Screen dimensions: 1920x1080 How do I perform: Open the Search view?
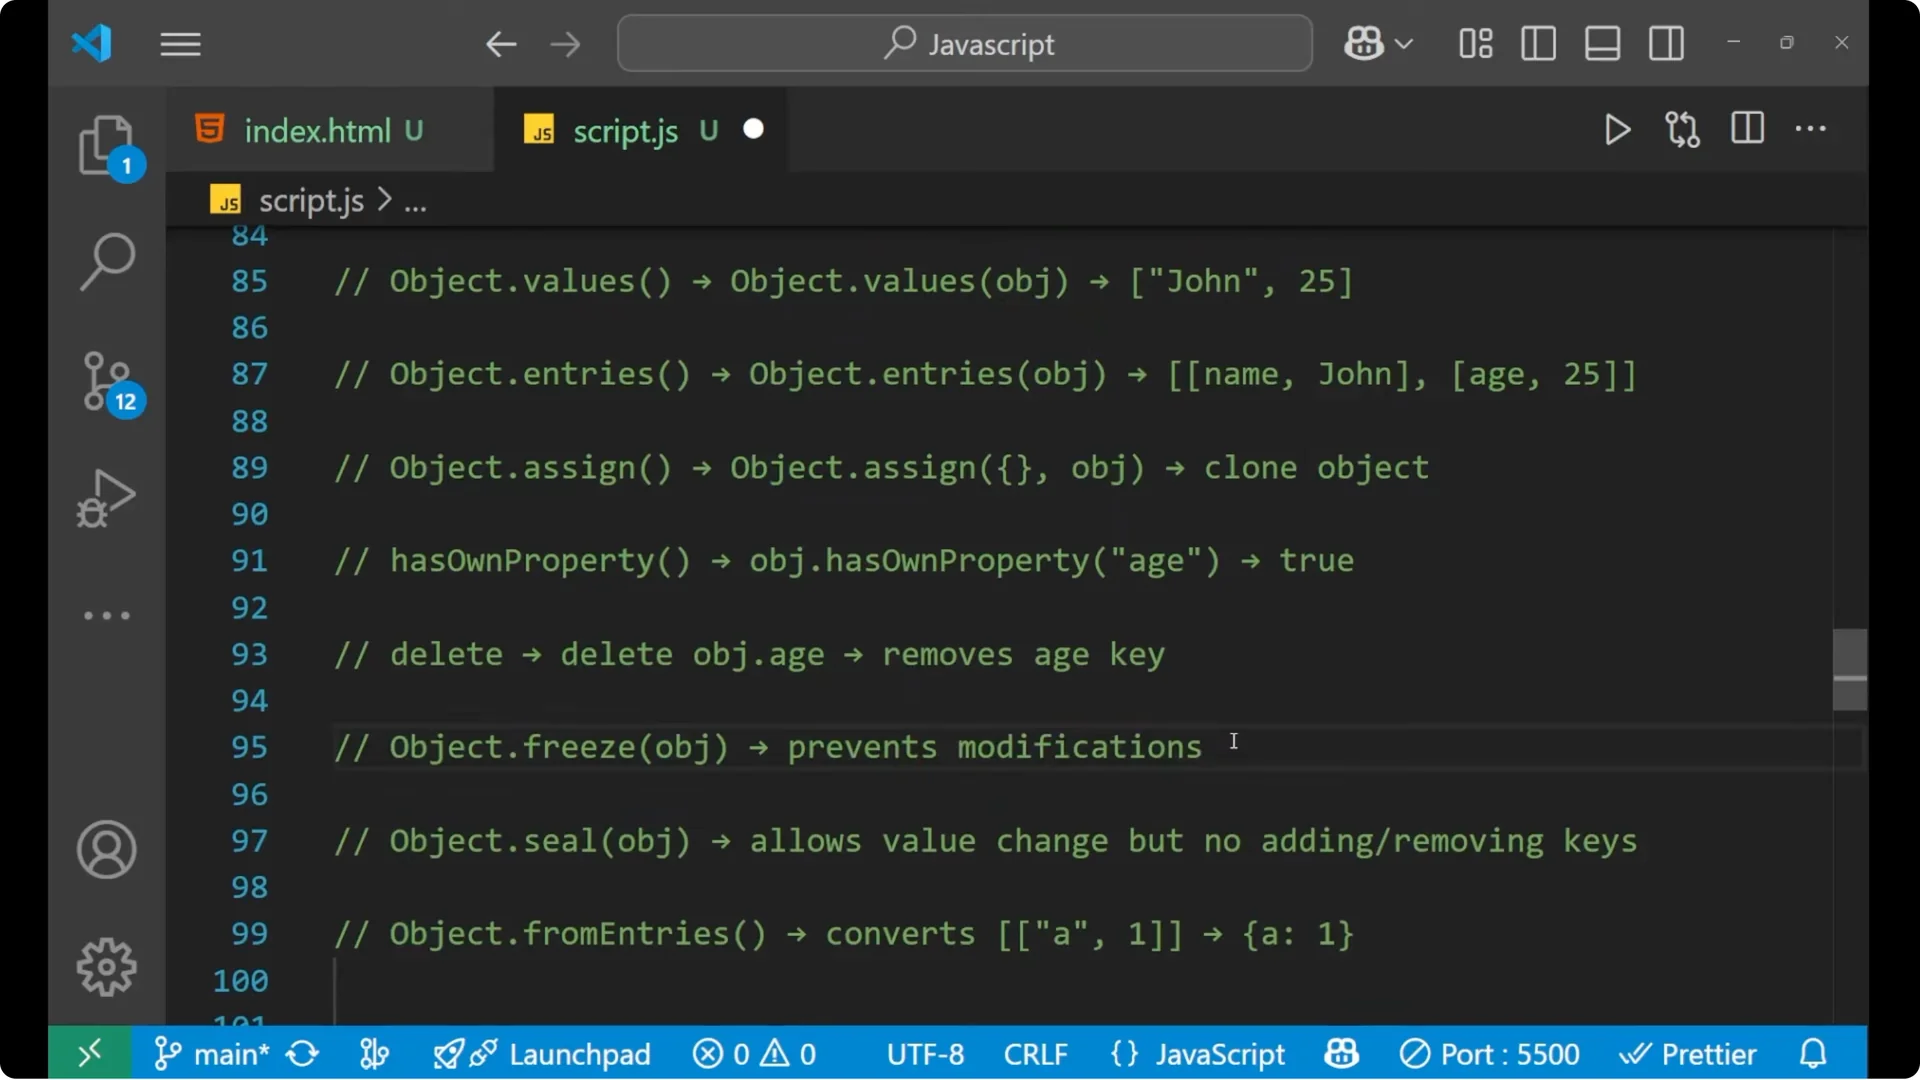[x=107, y=261]
